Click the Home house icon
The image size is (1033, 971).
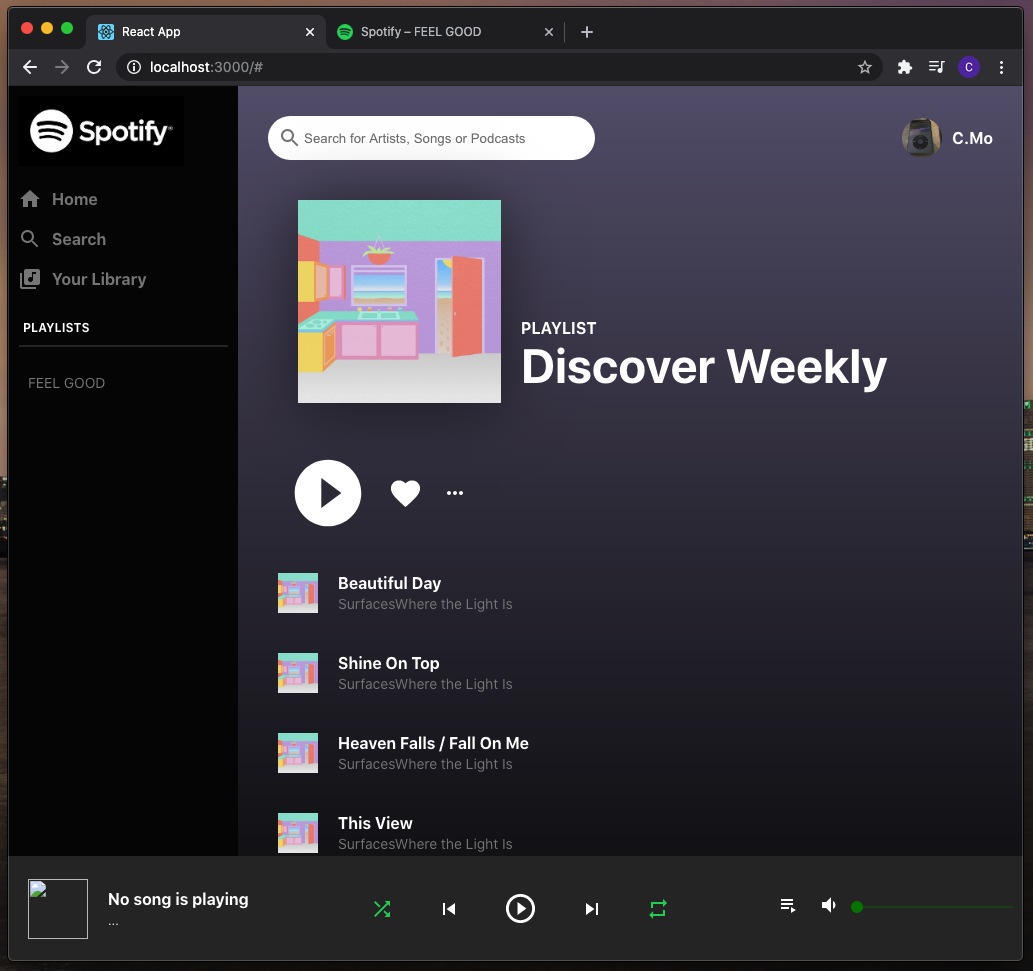pos(30,199)
